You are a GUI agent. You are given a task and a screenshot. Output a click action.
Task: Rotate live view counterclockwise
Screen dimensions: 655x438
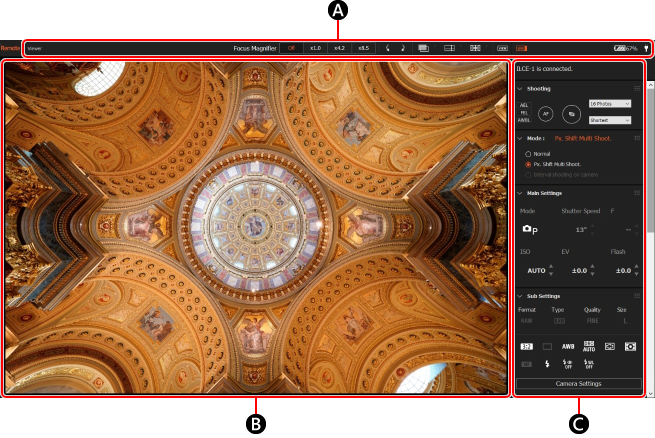tap(388, 48)
